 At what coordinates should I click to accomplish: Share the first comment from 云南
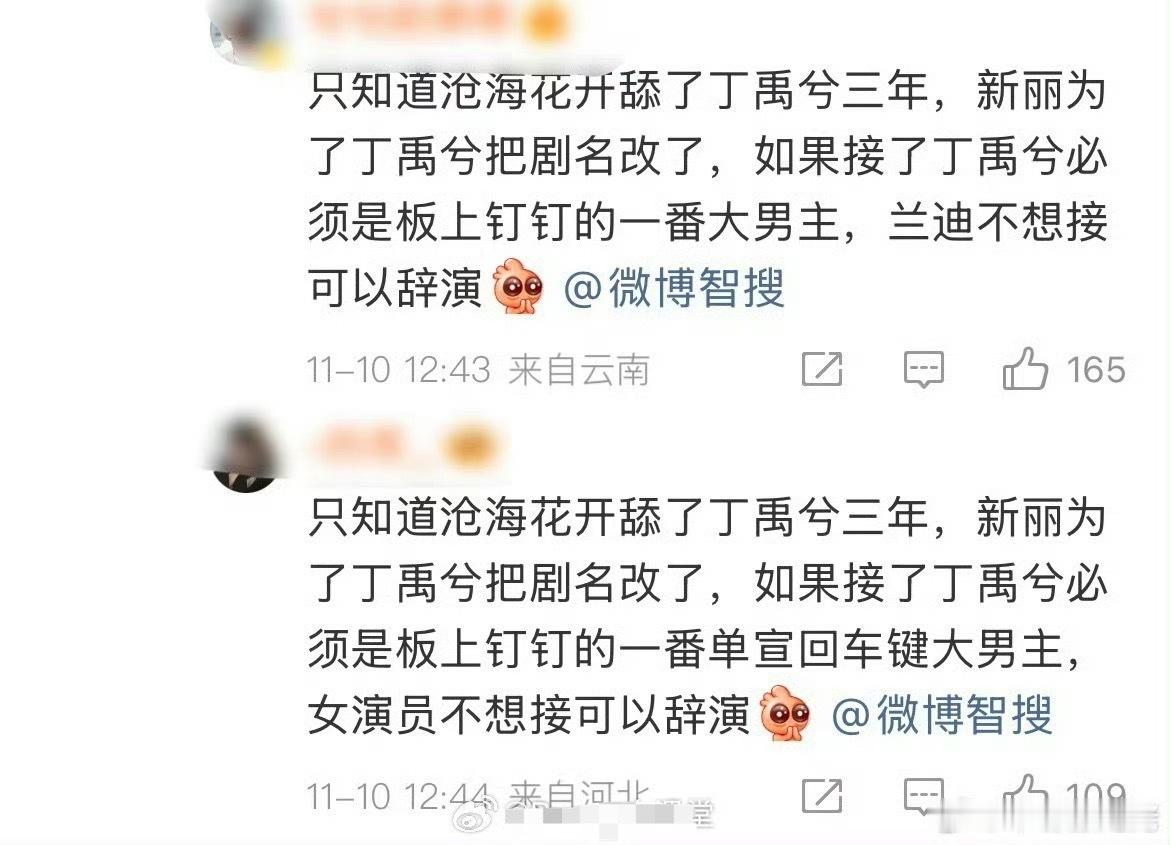[822, 369]
